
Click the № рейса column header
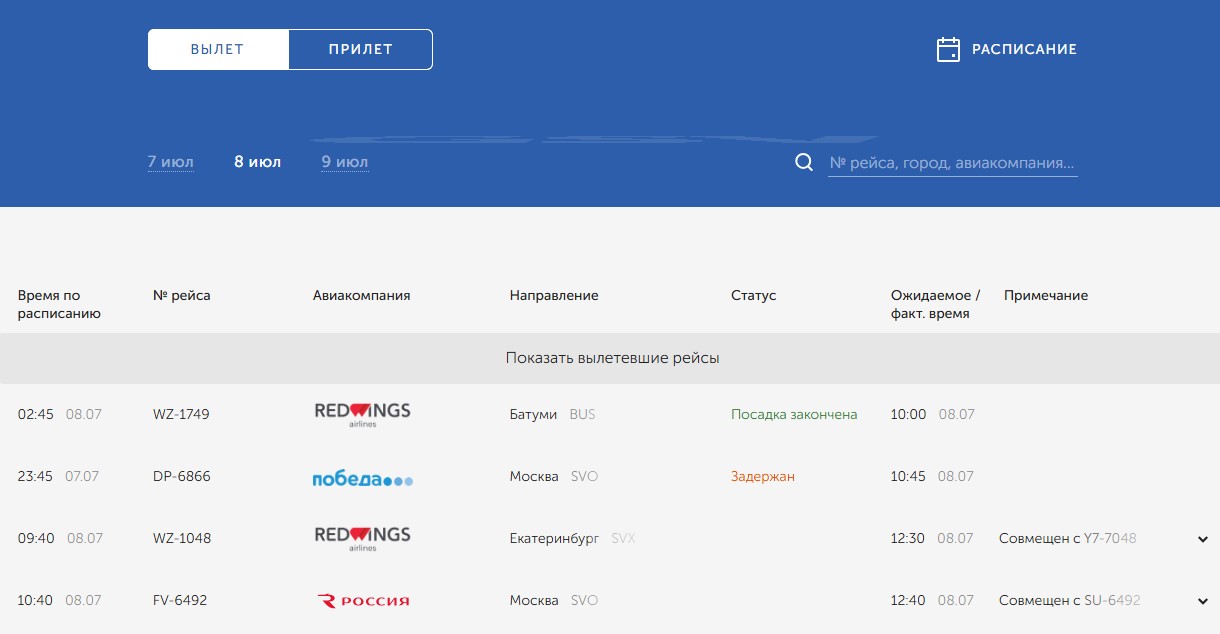[x=182, y=295]
